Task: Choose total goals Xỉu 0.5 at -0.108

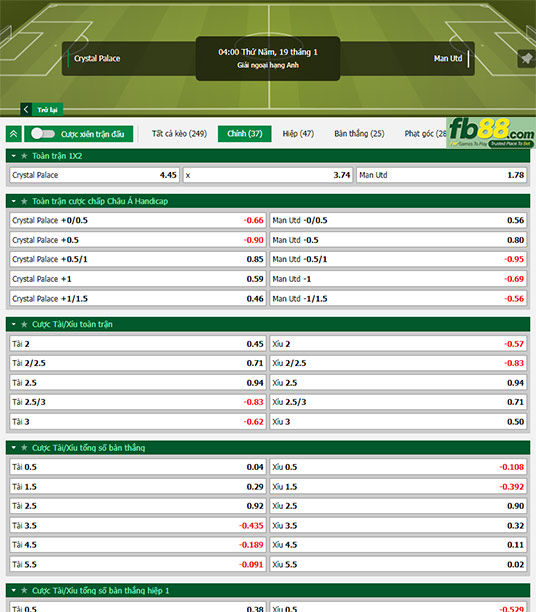Action: coord(398,467)
